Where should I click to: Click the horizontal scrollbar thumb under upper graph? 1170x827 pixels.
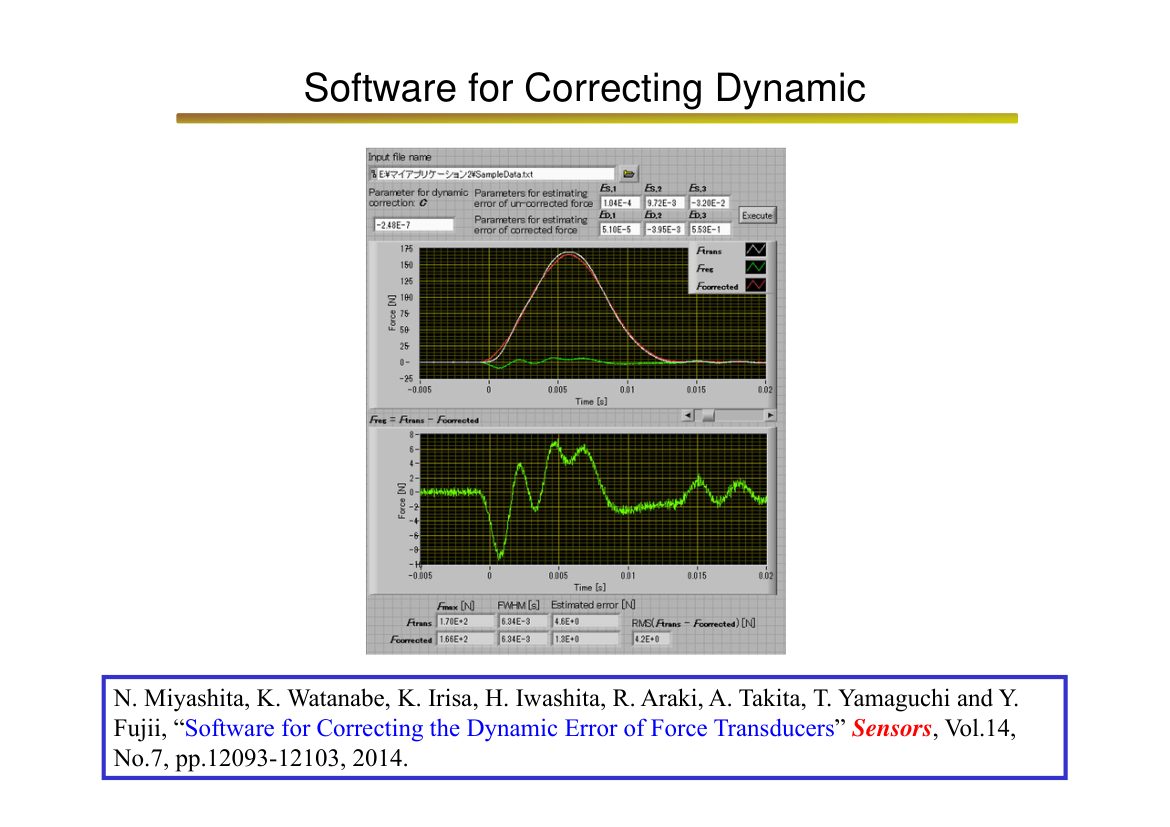coord(708,416)
